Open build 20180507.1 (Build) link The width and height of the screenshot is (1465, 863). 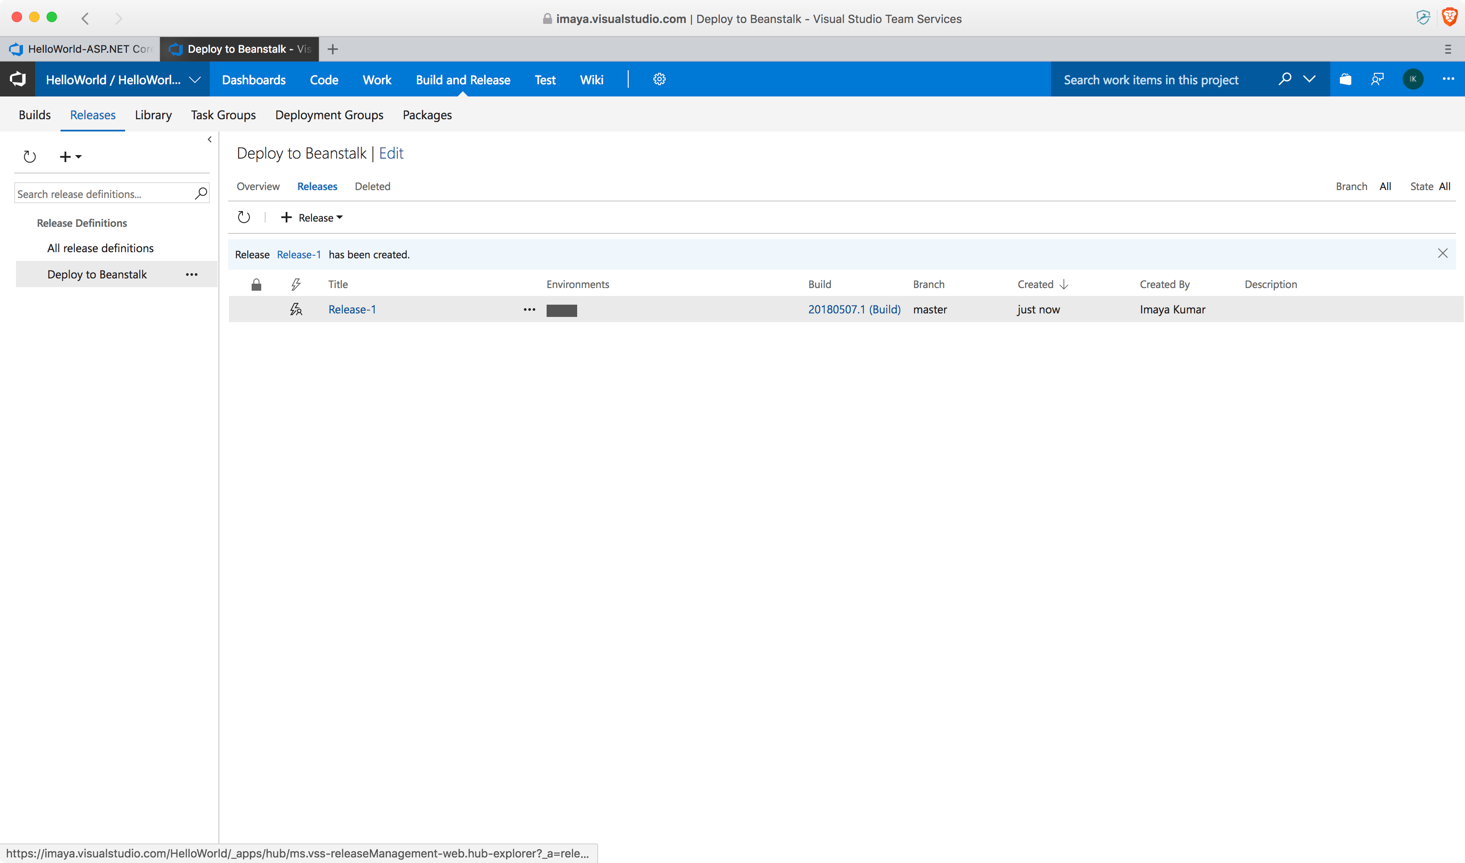coord(854,310)
